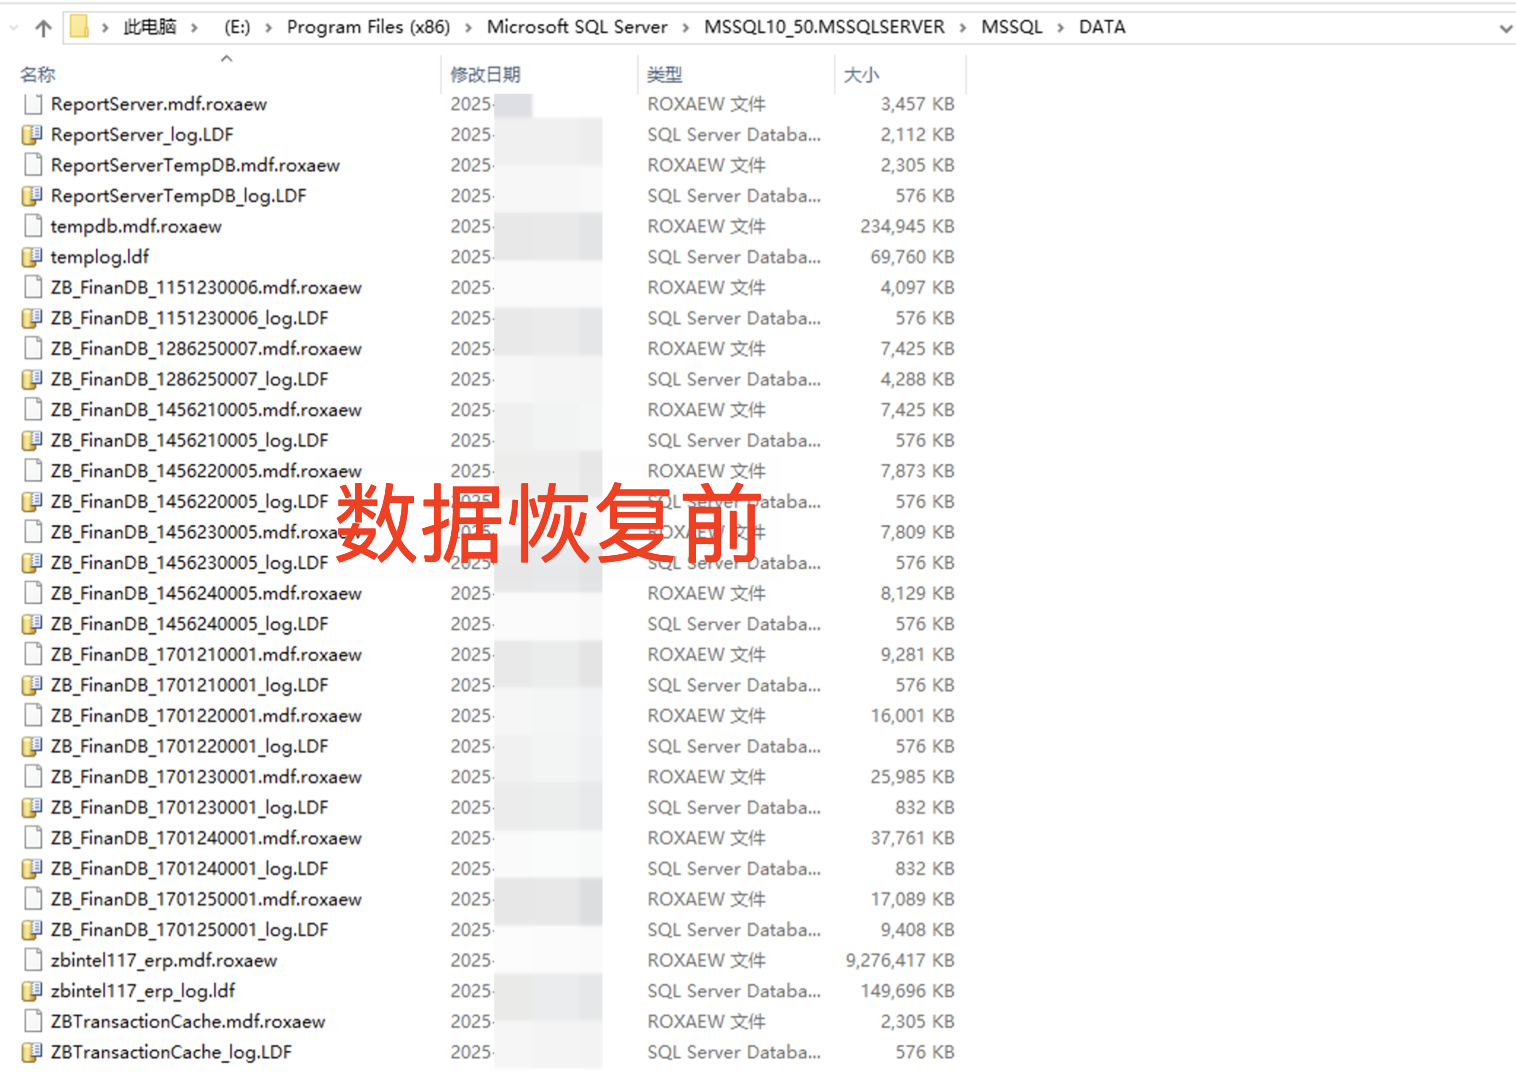Screen dimensions: 1516x1076
Task: Click database icon of ReportServerTempDB_log.LDF
Action: click(x=32, y=195)
